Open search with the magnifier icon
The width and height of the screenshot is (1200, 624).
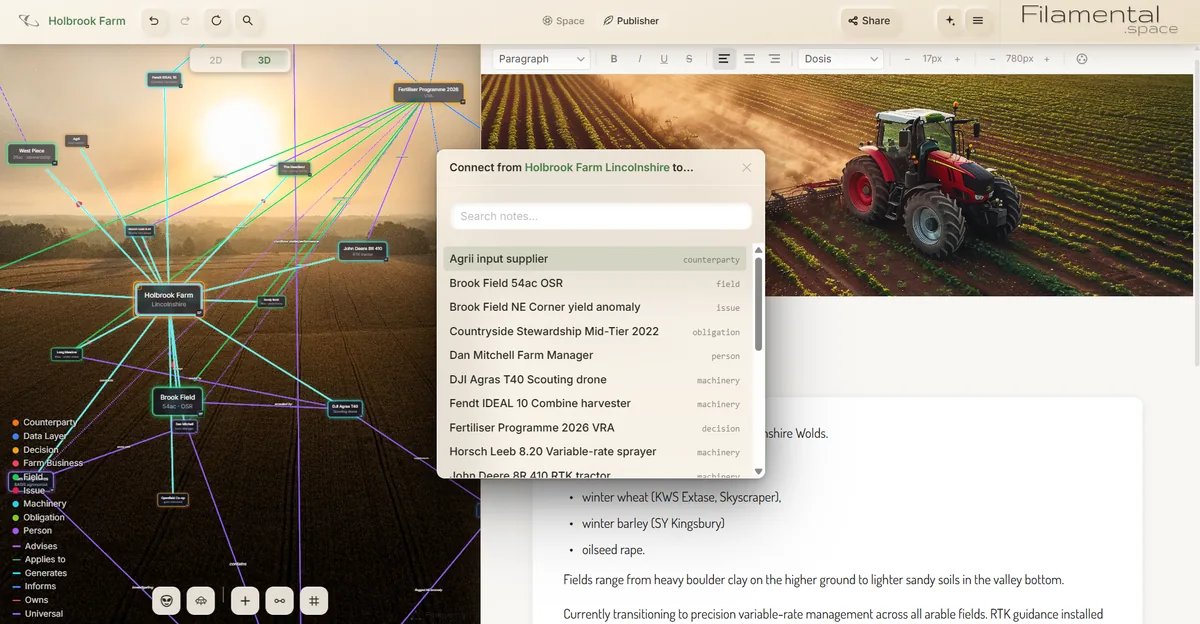coord(247,20)
